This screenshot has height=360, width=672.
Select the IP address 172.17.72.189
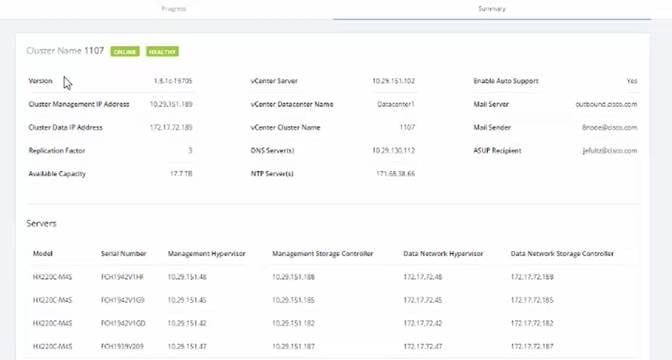click(x=171, y=127)
